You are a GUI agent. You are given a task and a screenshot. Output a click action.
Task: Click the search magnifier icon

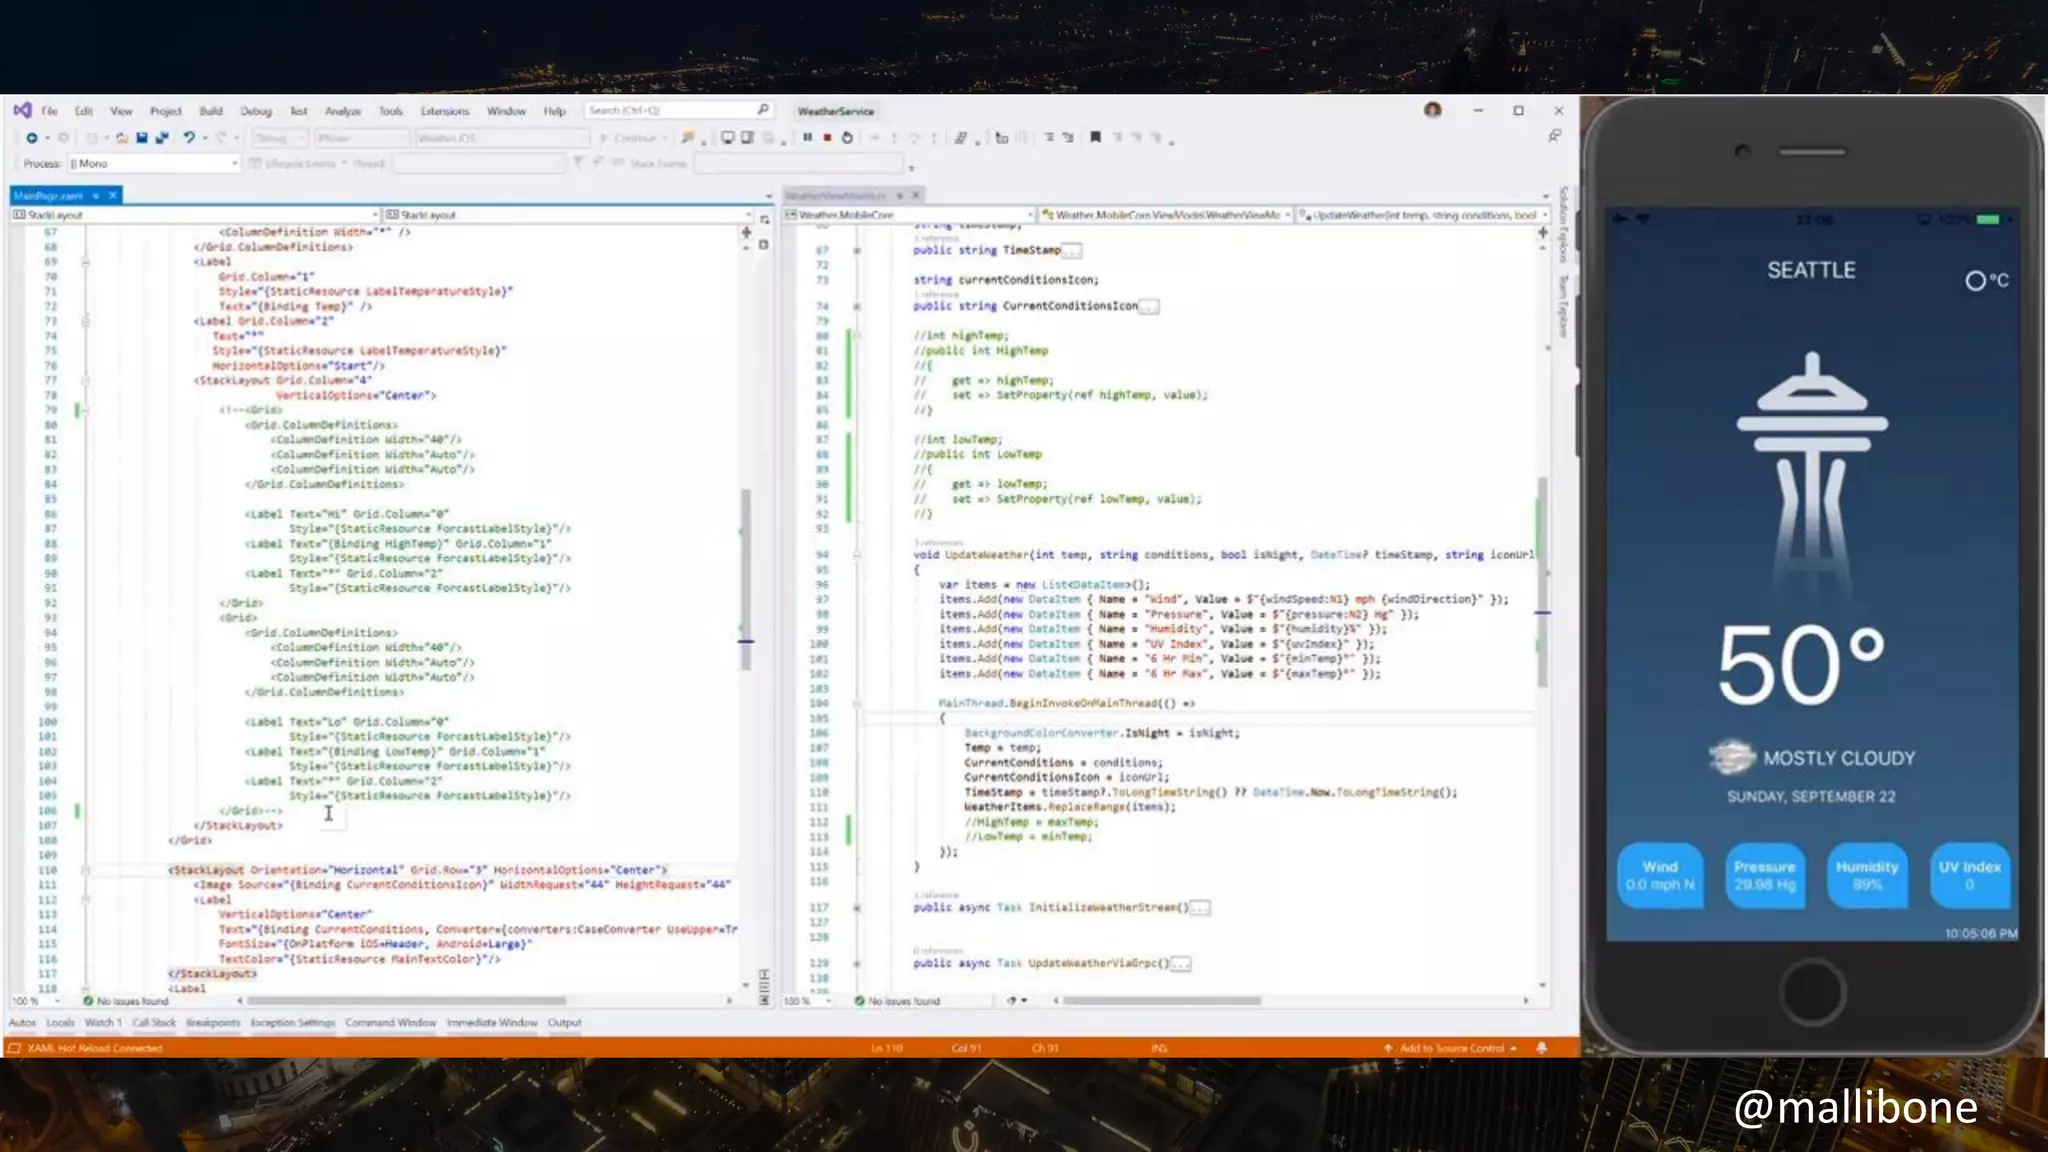click(x=763, y=110)
